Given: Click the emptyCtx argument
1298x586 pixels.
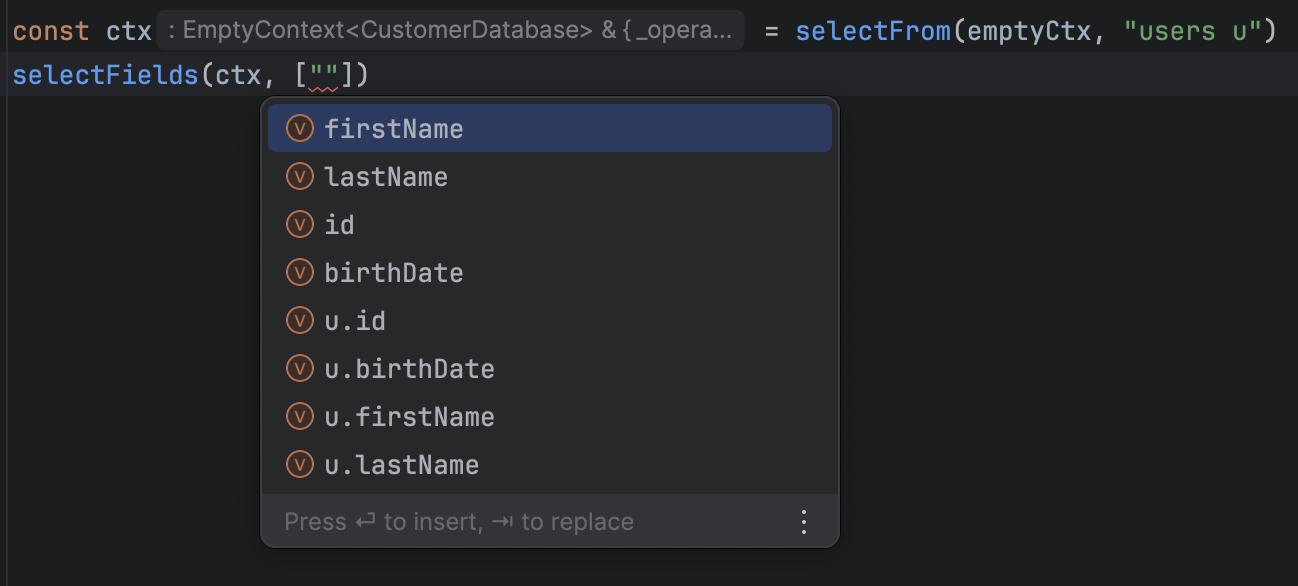Looking at the screenshot, I should click(x=1029, y=32).
